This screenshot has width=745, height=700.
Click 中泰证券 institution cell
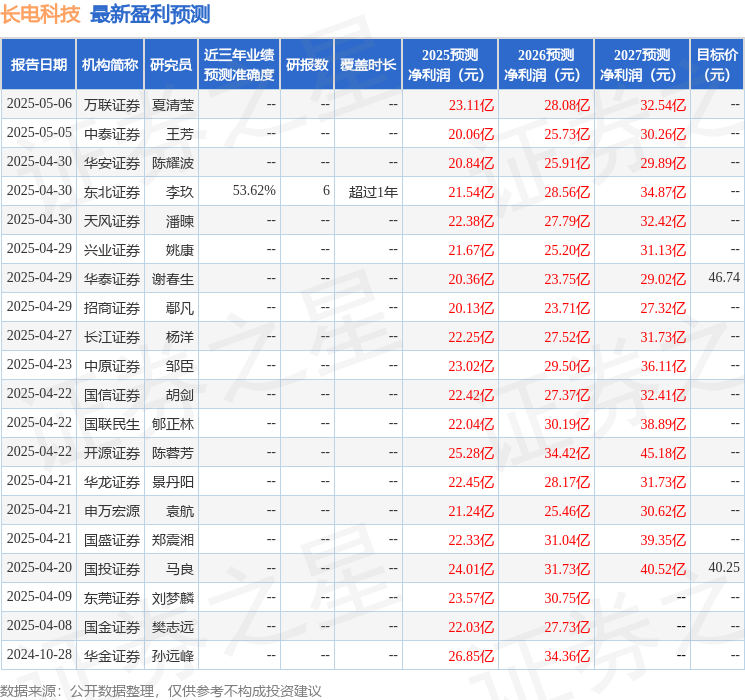[x=112, y=134]
